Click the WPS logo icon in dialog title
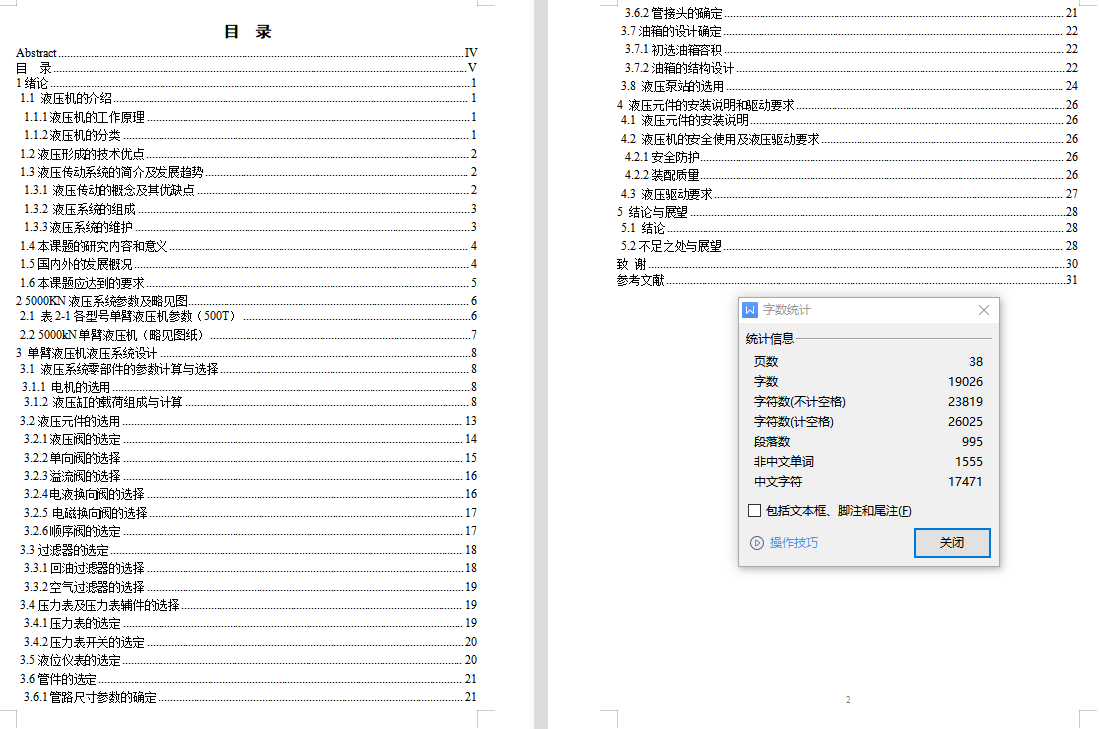The width and height of the screenshot is (1099, 729). (750, 310)
